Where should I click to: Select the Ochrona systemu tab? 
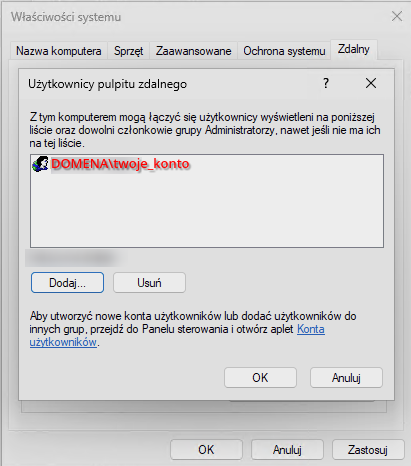(x=284, y=51)
